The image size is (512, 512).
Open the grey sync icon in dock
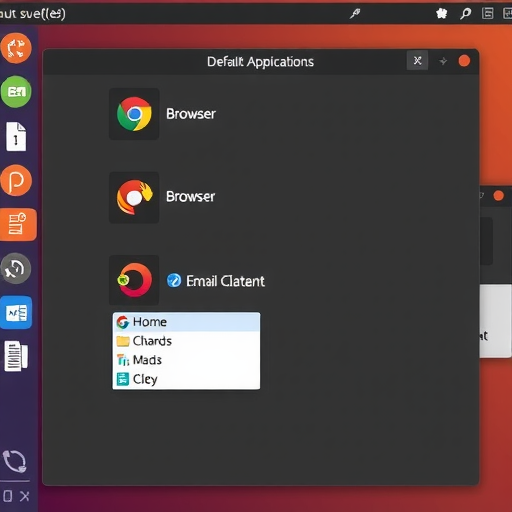16,268
